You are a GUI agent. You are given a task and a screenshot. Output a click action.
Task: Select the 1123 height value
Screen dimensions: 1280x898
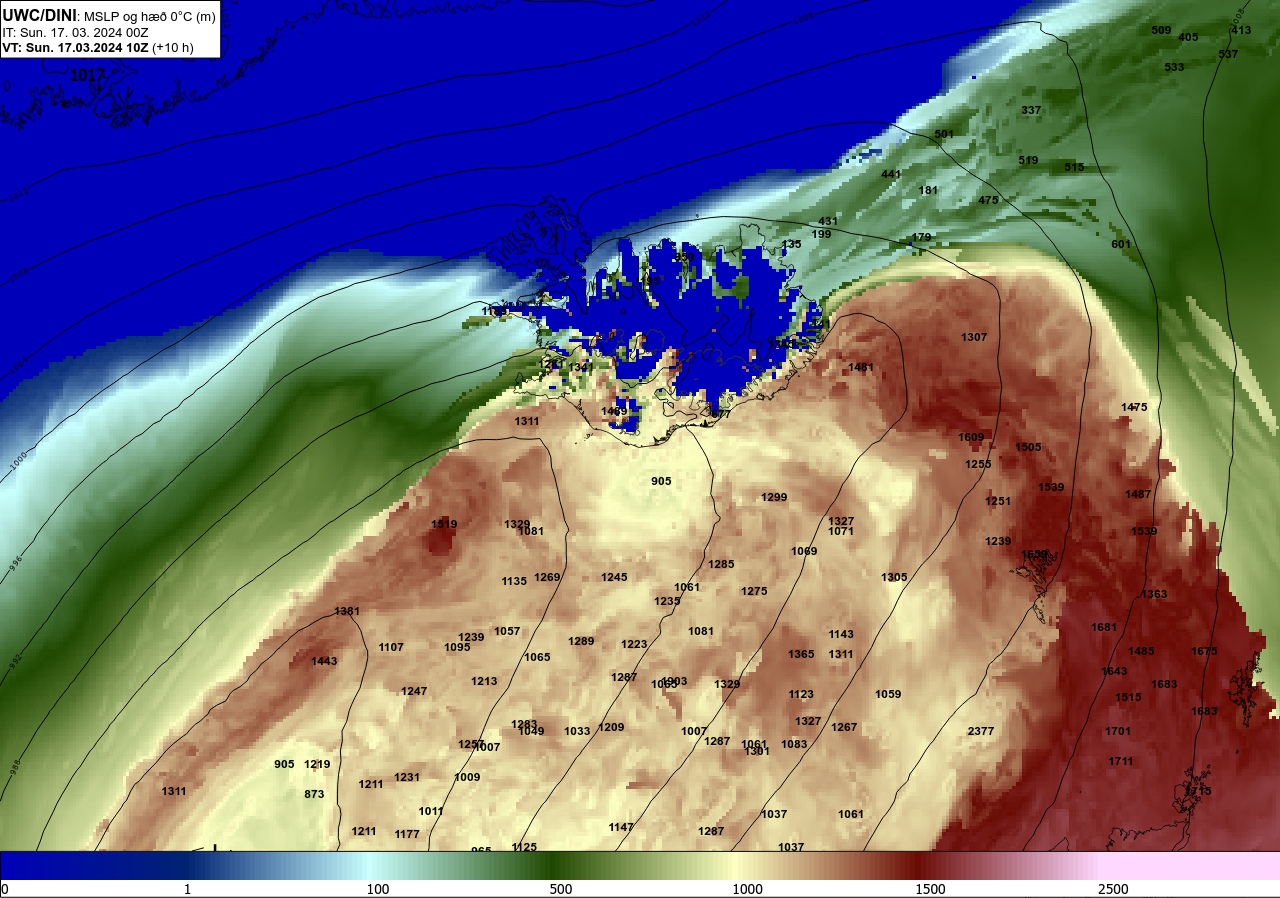click(801, 694)
